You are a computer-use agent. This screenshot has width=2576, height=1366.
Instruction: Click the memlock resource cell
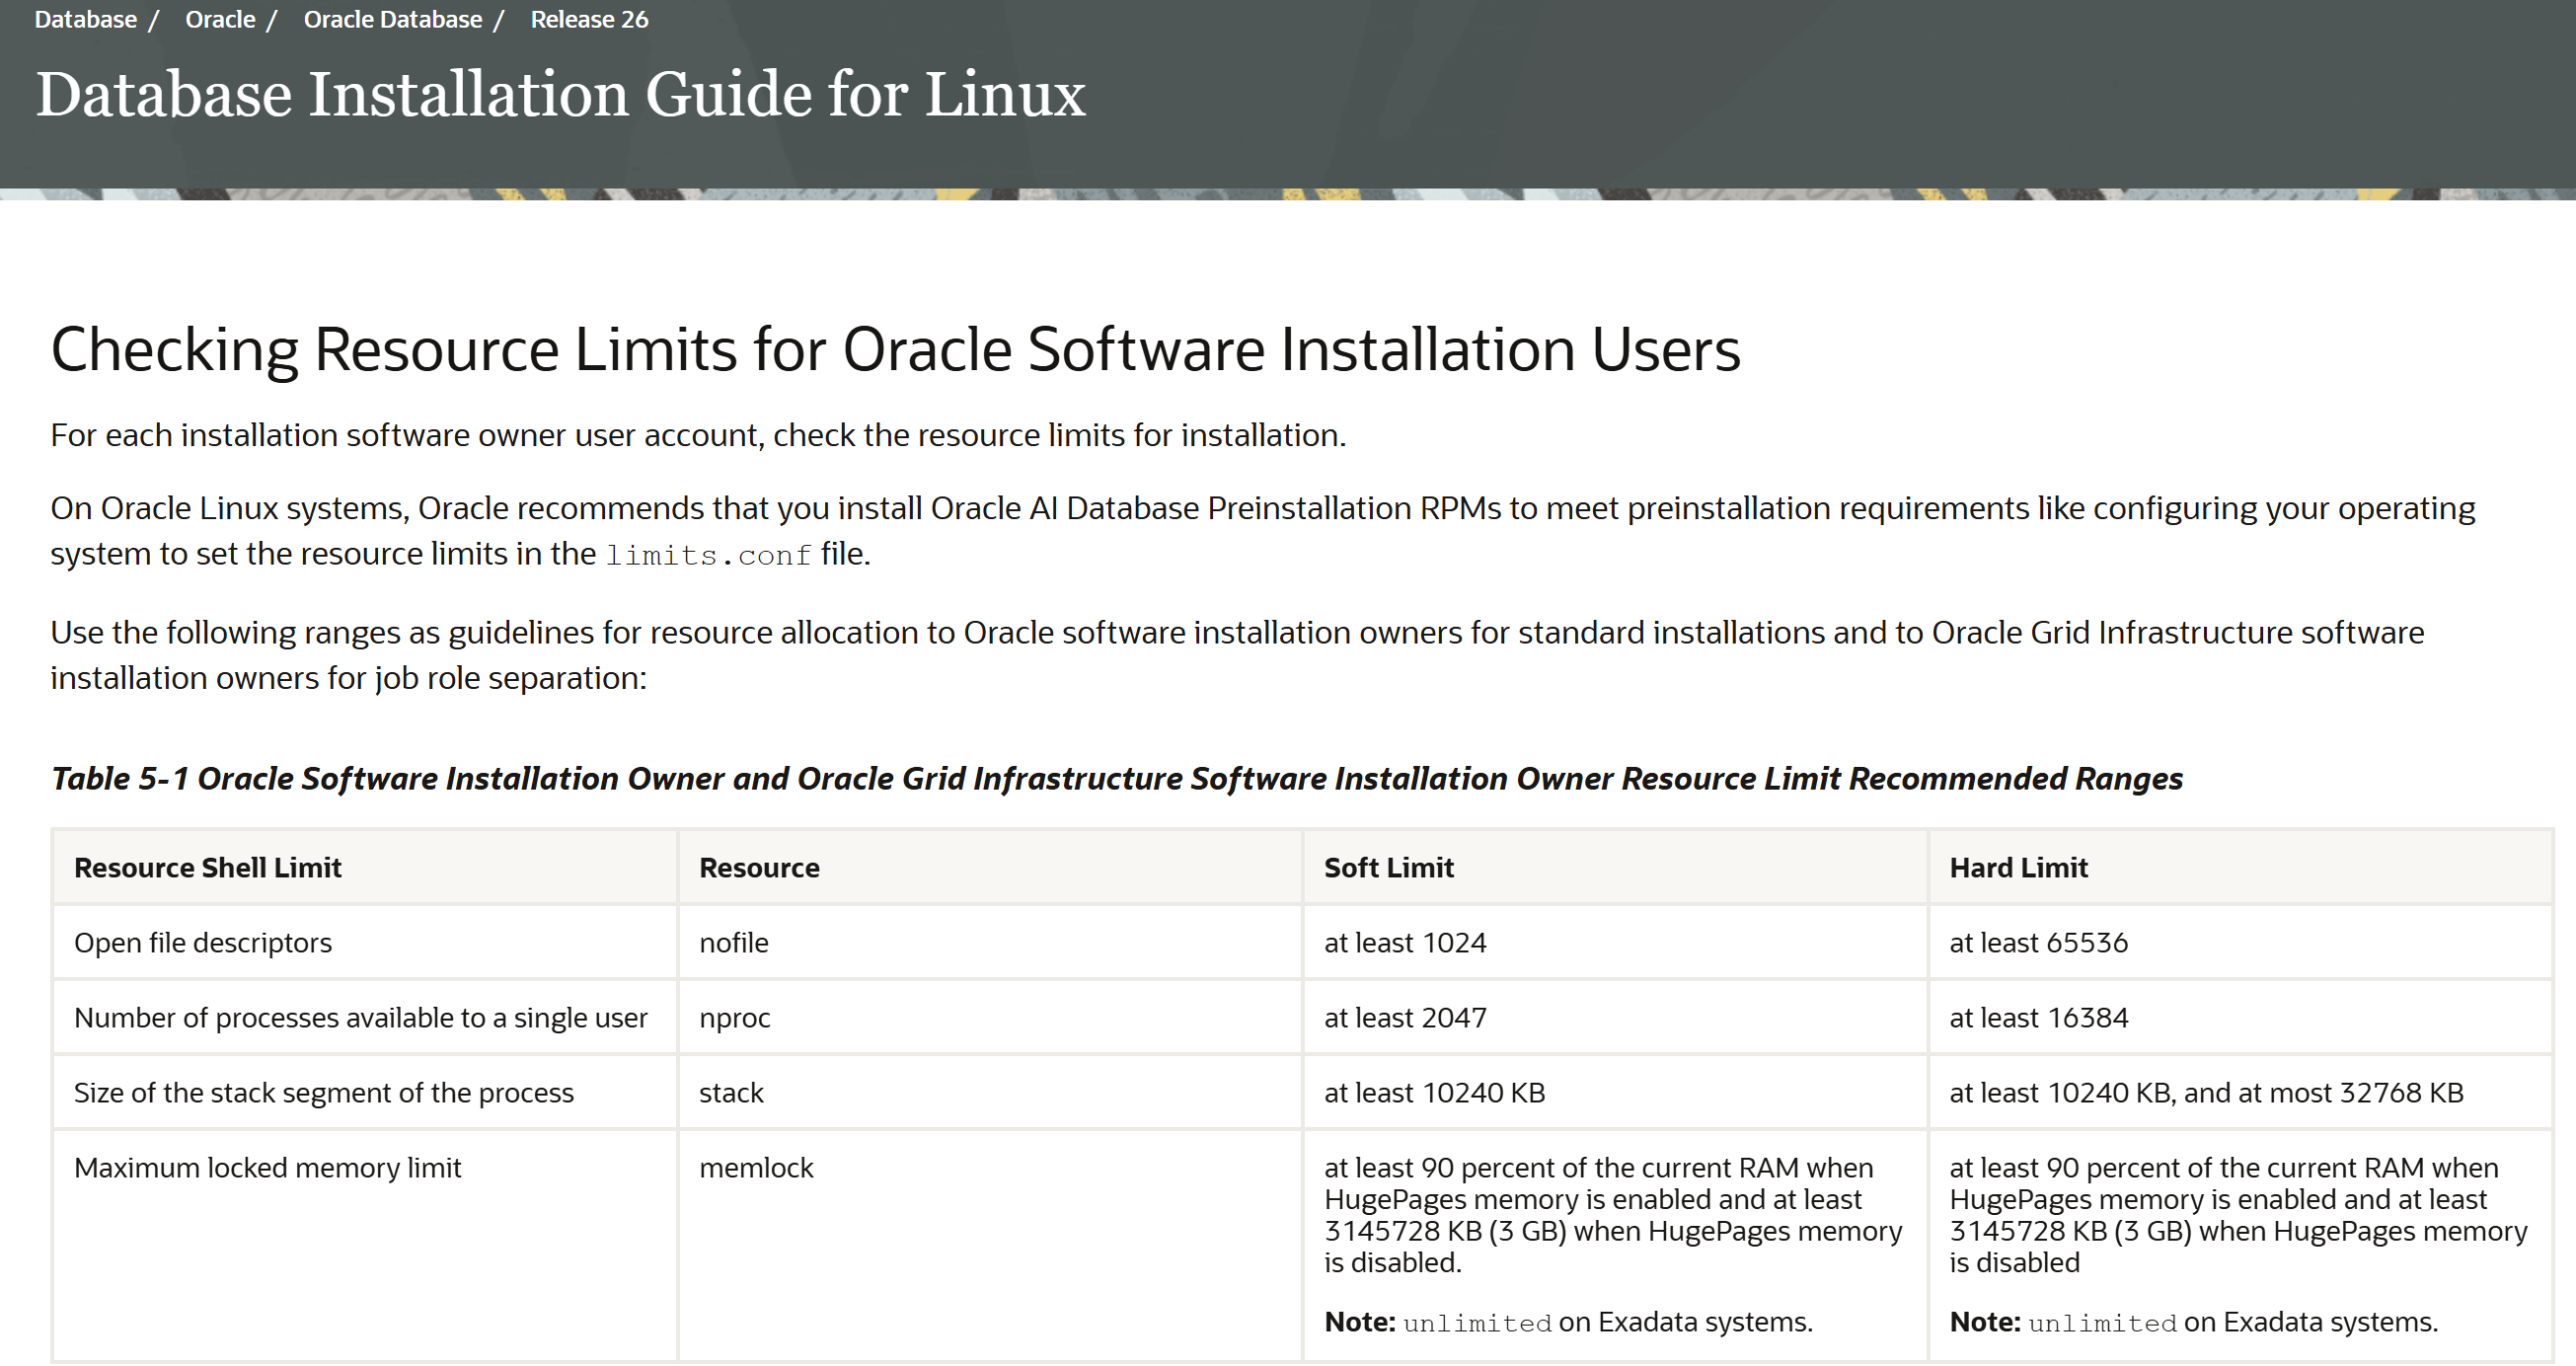756,1168
